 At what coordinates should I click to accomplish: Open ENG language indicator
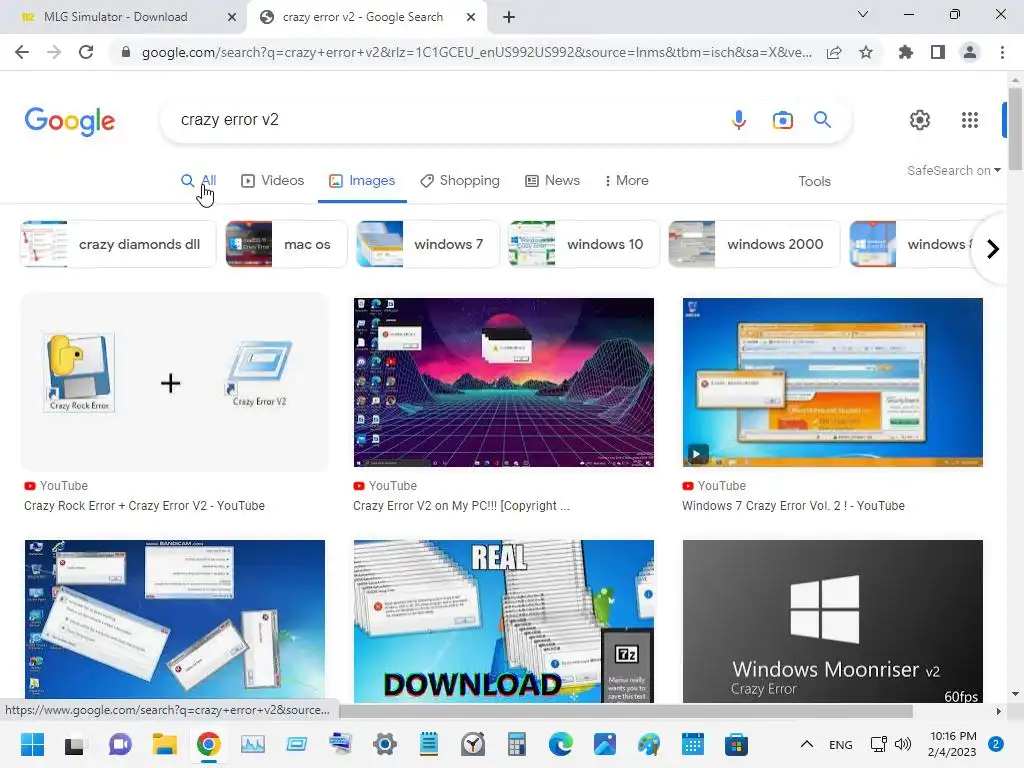pos(840,744)
